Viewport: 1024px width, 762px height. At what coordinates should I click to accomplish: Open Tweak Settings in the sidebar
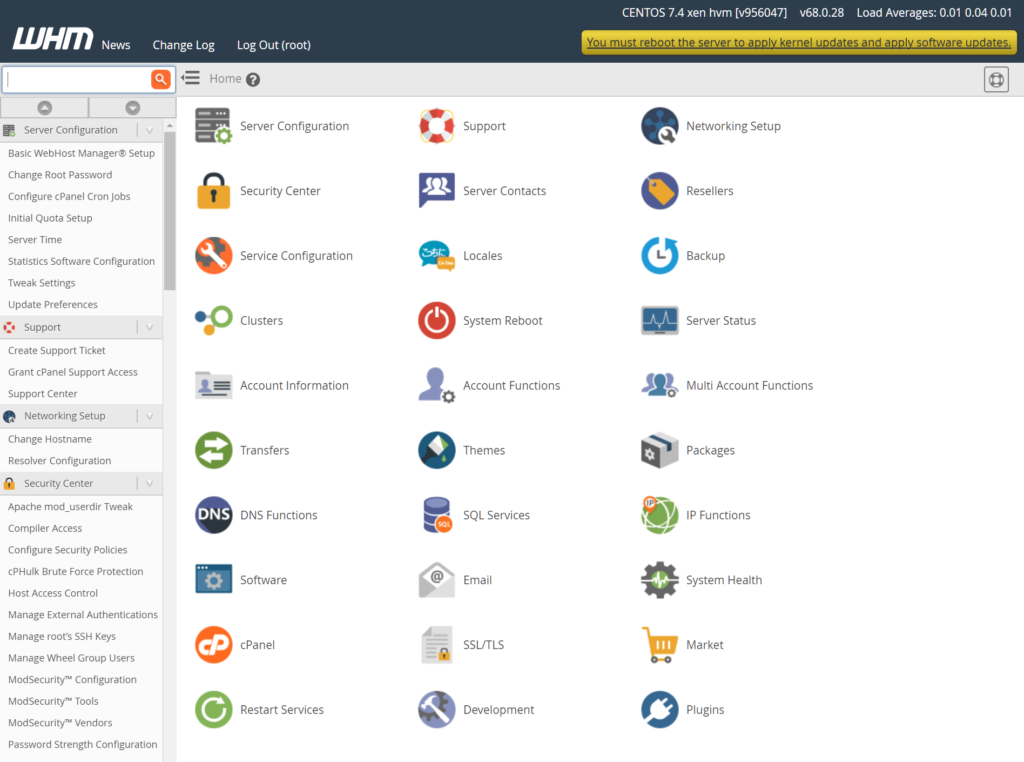coord(41,283)
